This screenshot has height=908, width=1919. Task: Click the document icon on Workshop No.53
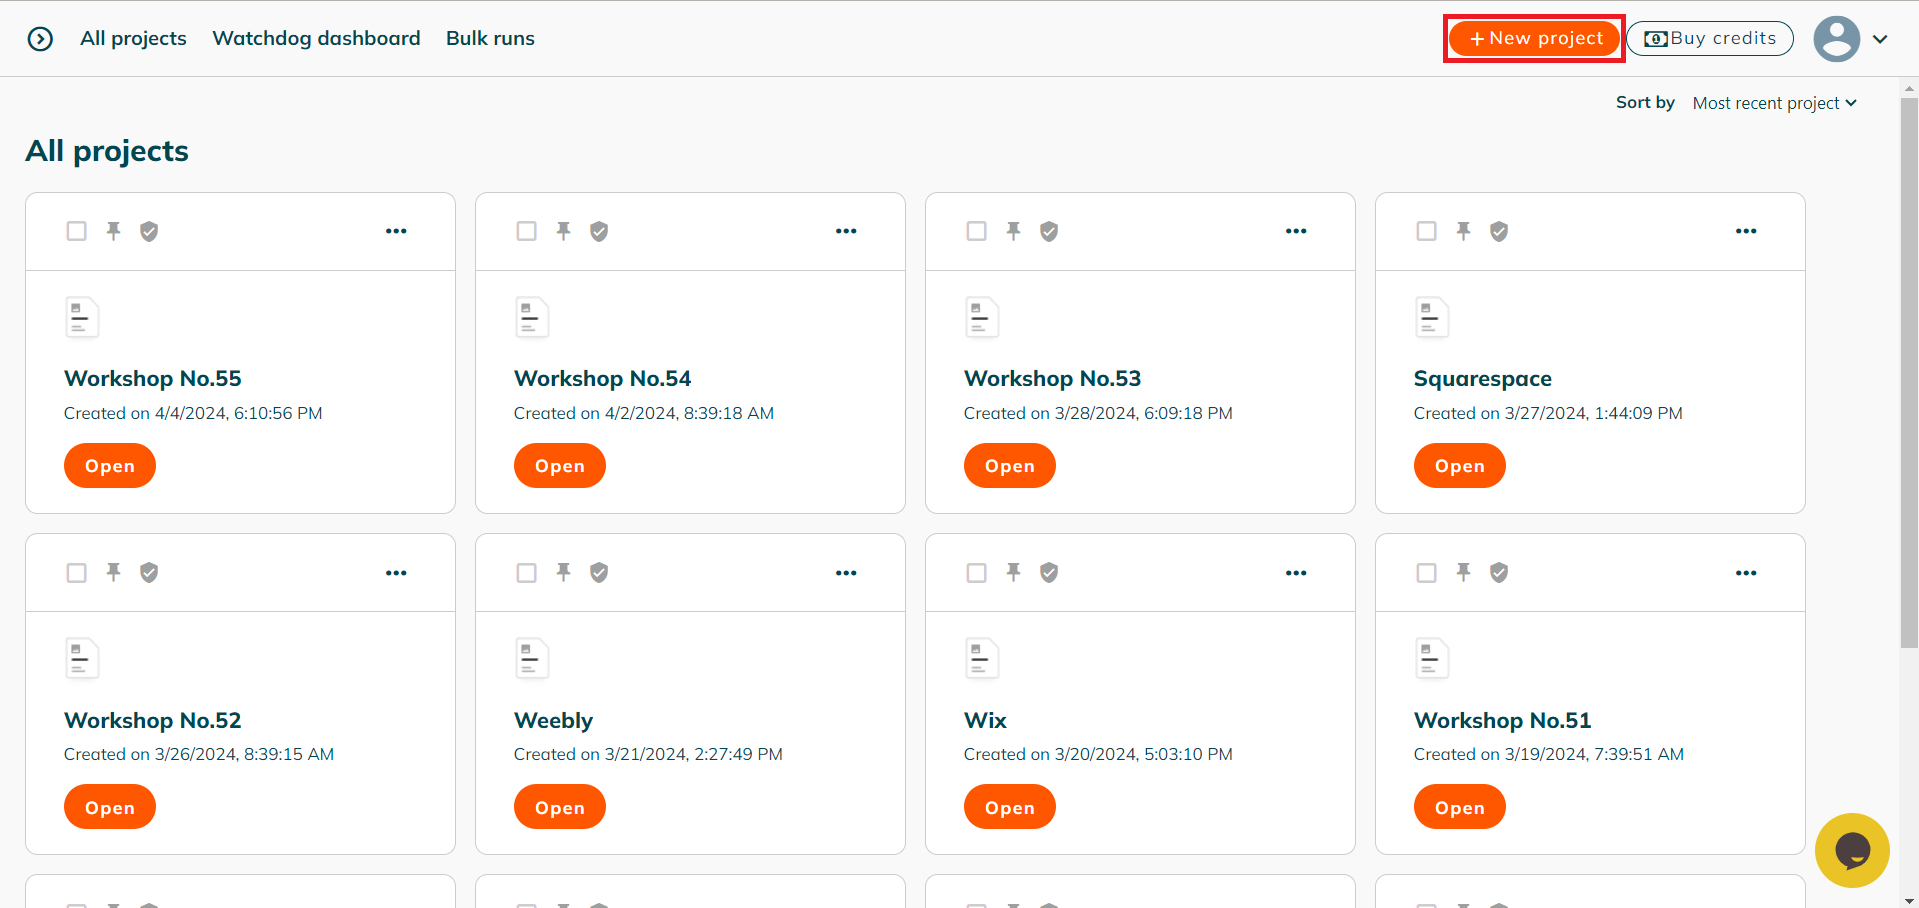(982, 318)
